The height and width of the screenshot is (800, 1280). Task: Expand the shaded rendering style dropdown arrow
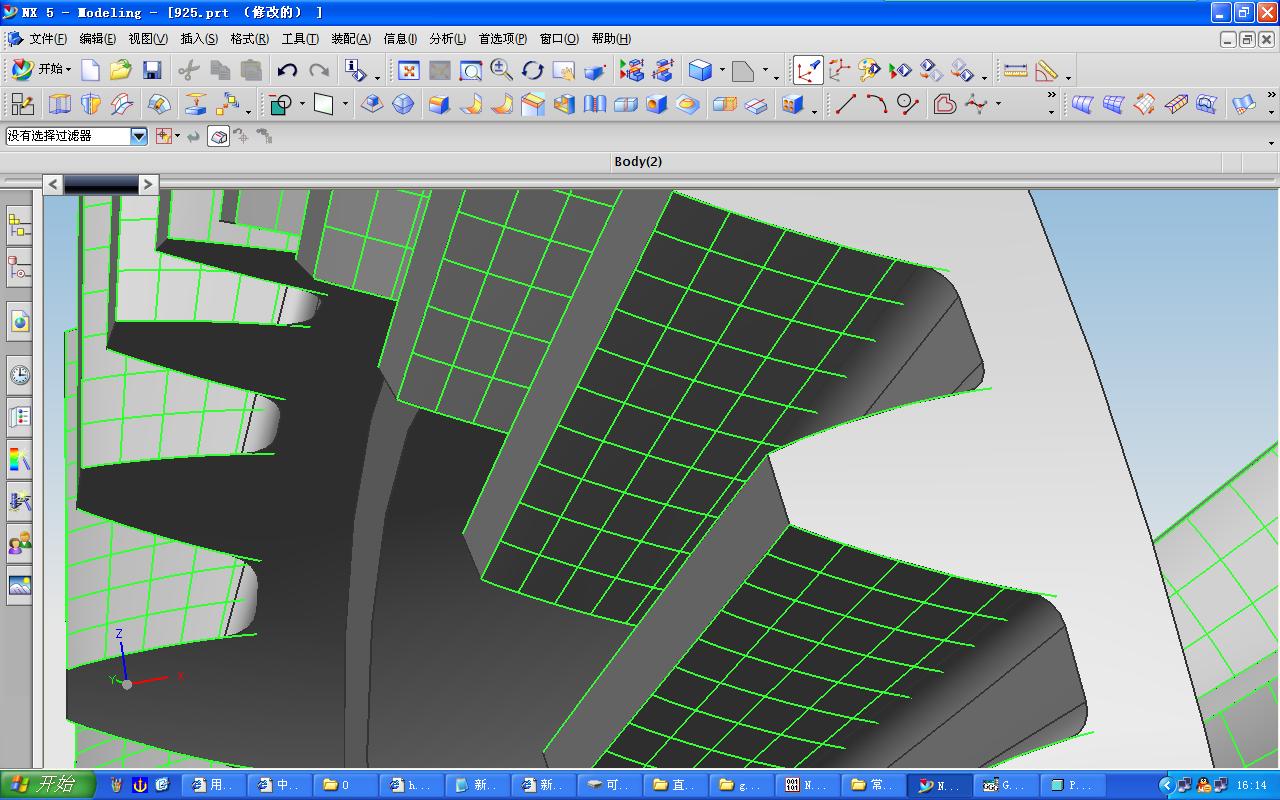[721, 72]
